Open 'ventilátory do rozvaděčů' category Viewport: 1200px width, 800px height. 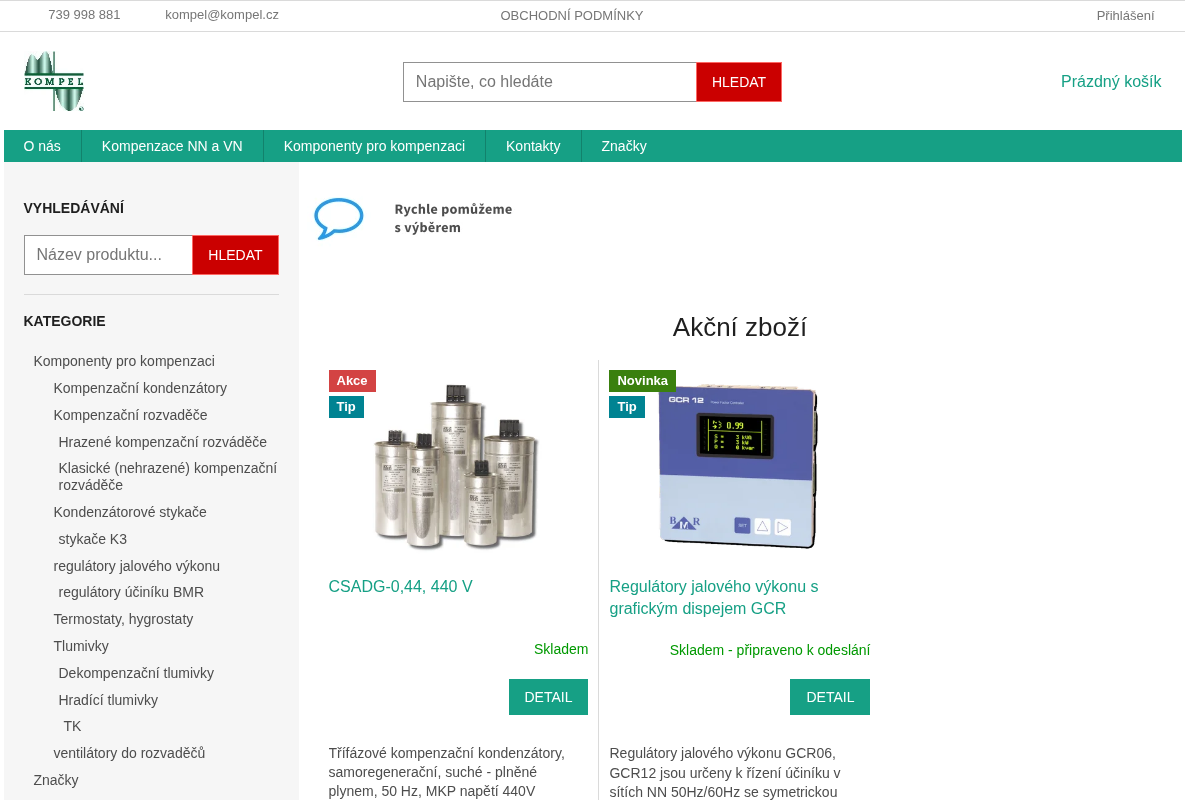tap(130, 753)
